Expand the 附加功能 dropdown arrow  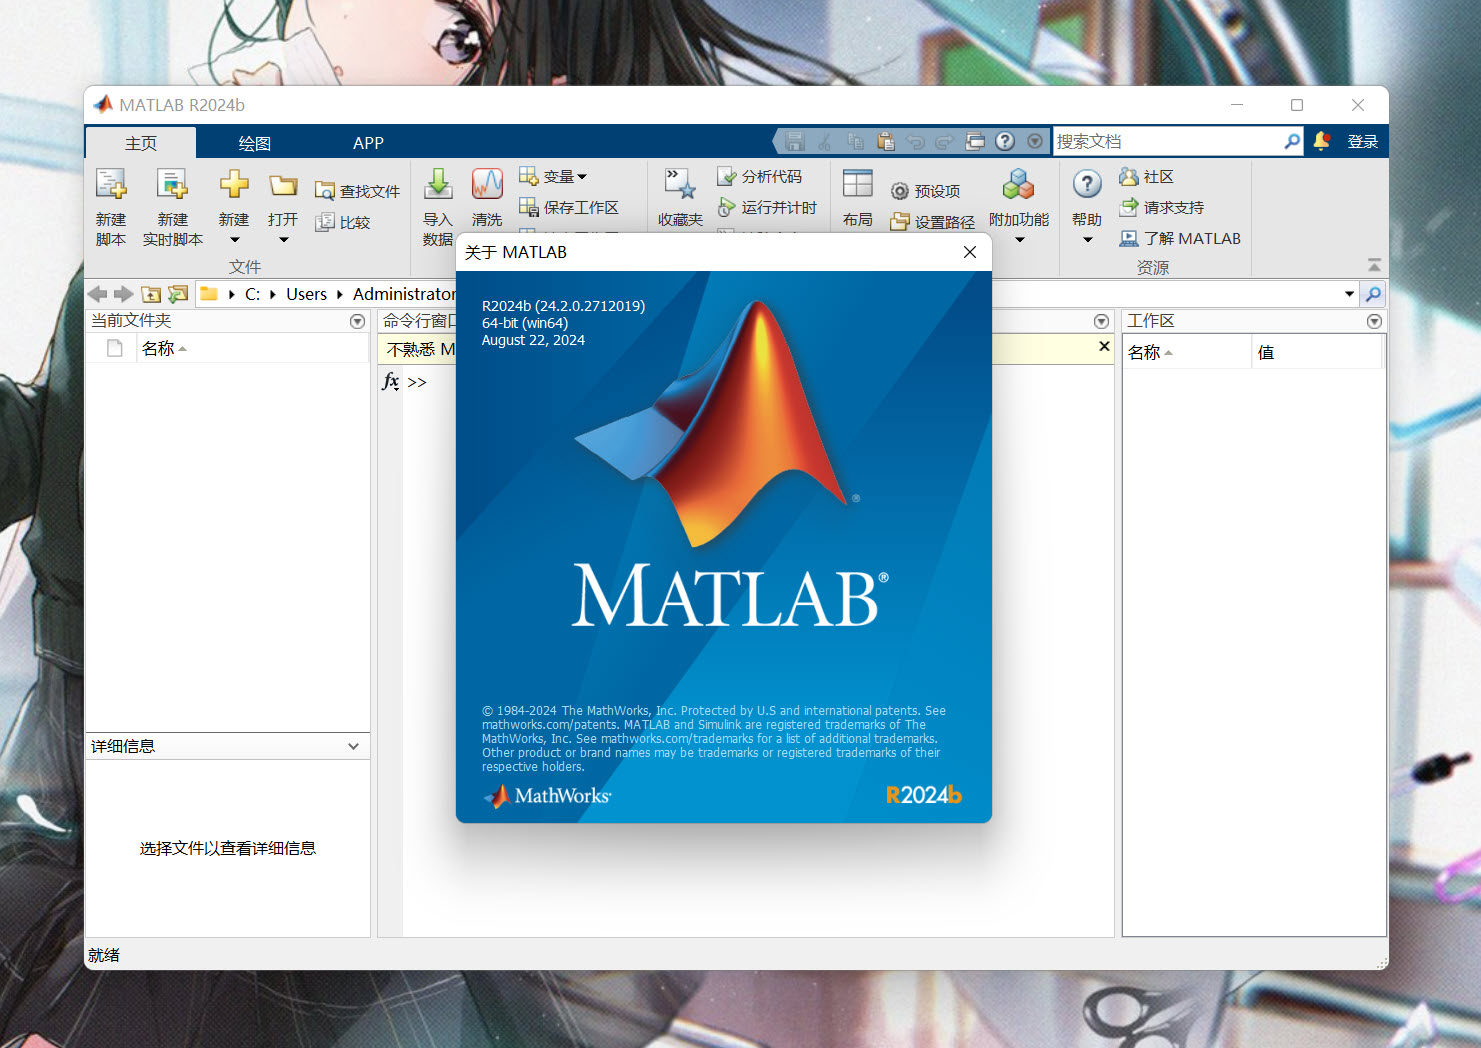1019,240
